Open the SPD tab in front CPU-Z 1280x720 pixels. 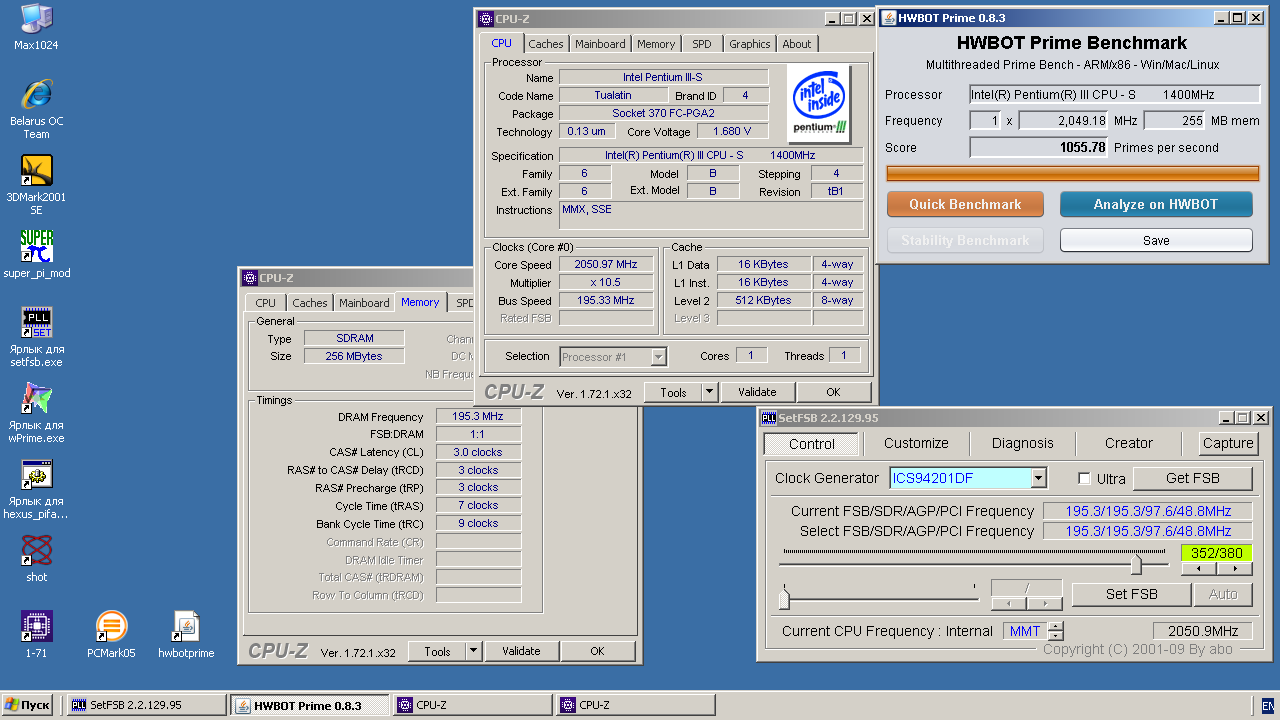(702, 44)
